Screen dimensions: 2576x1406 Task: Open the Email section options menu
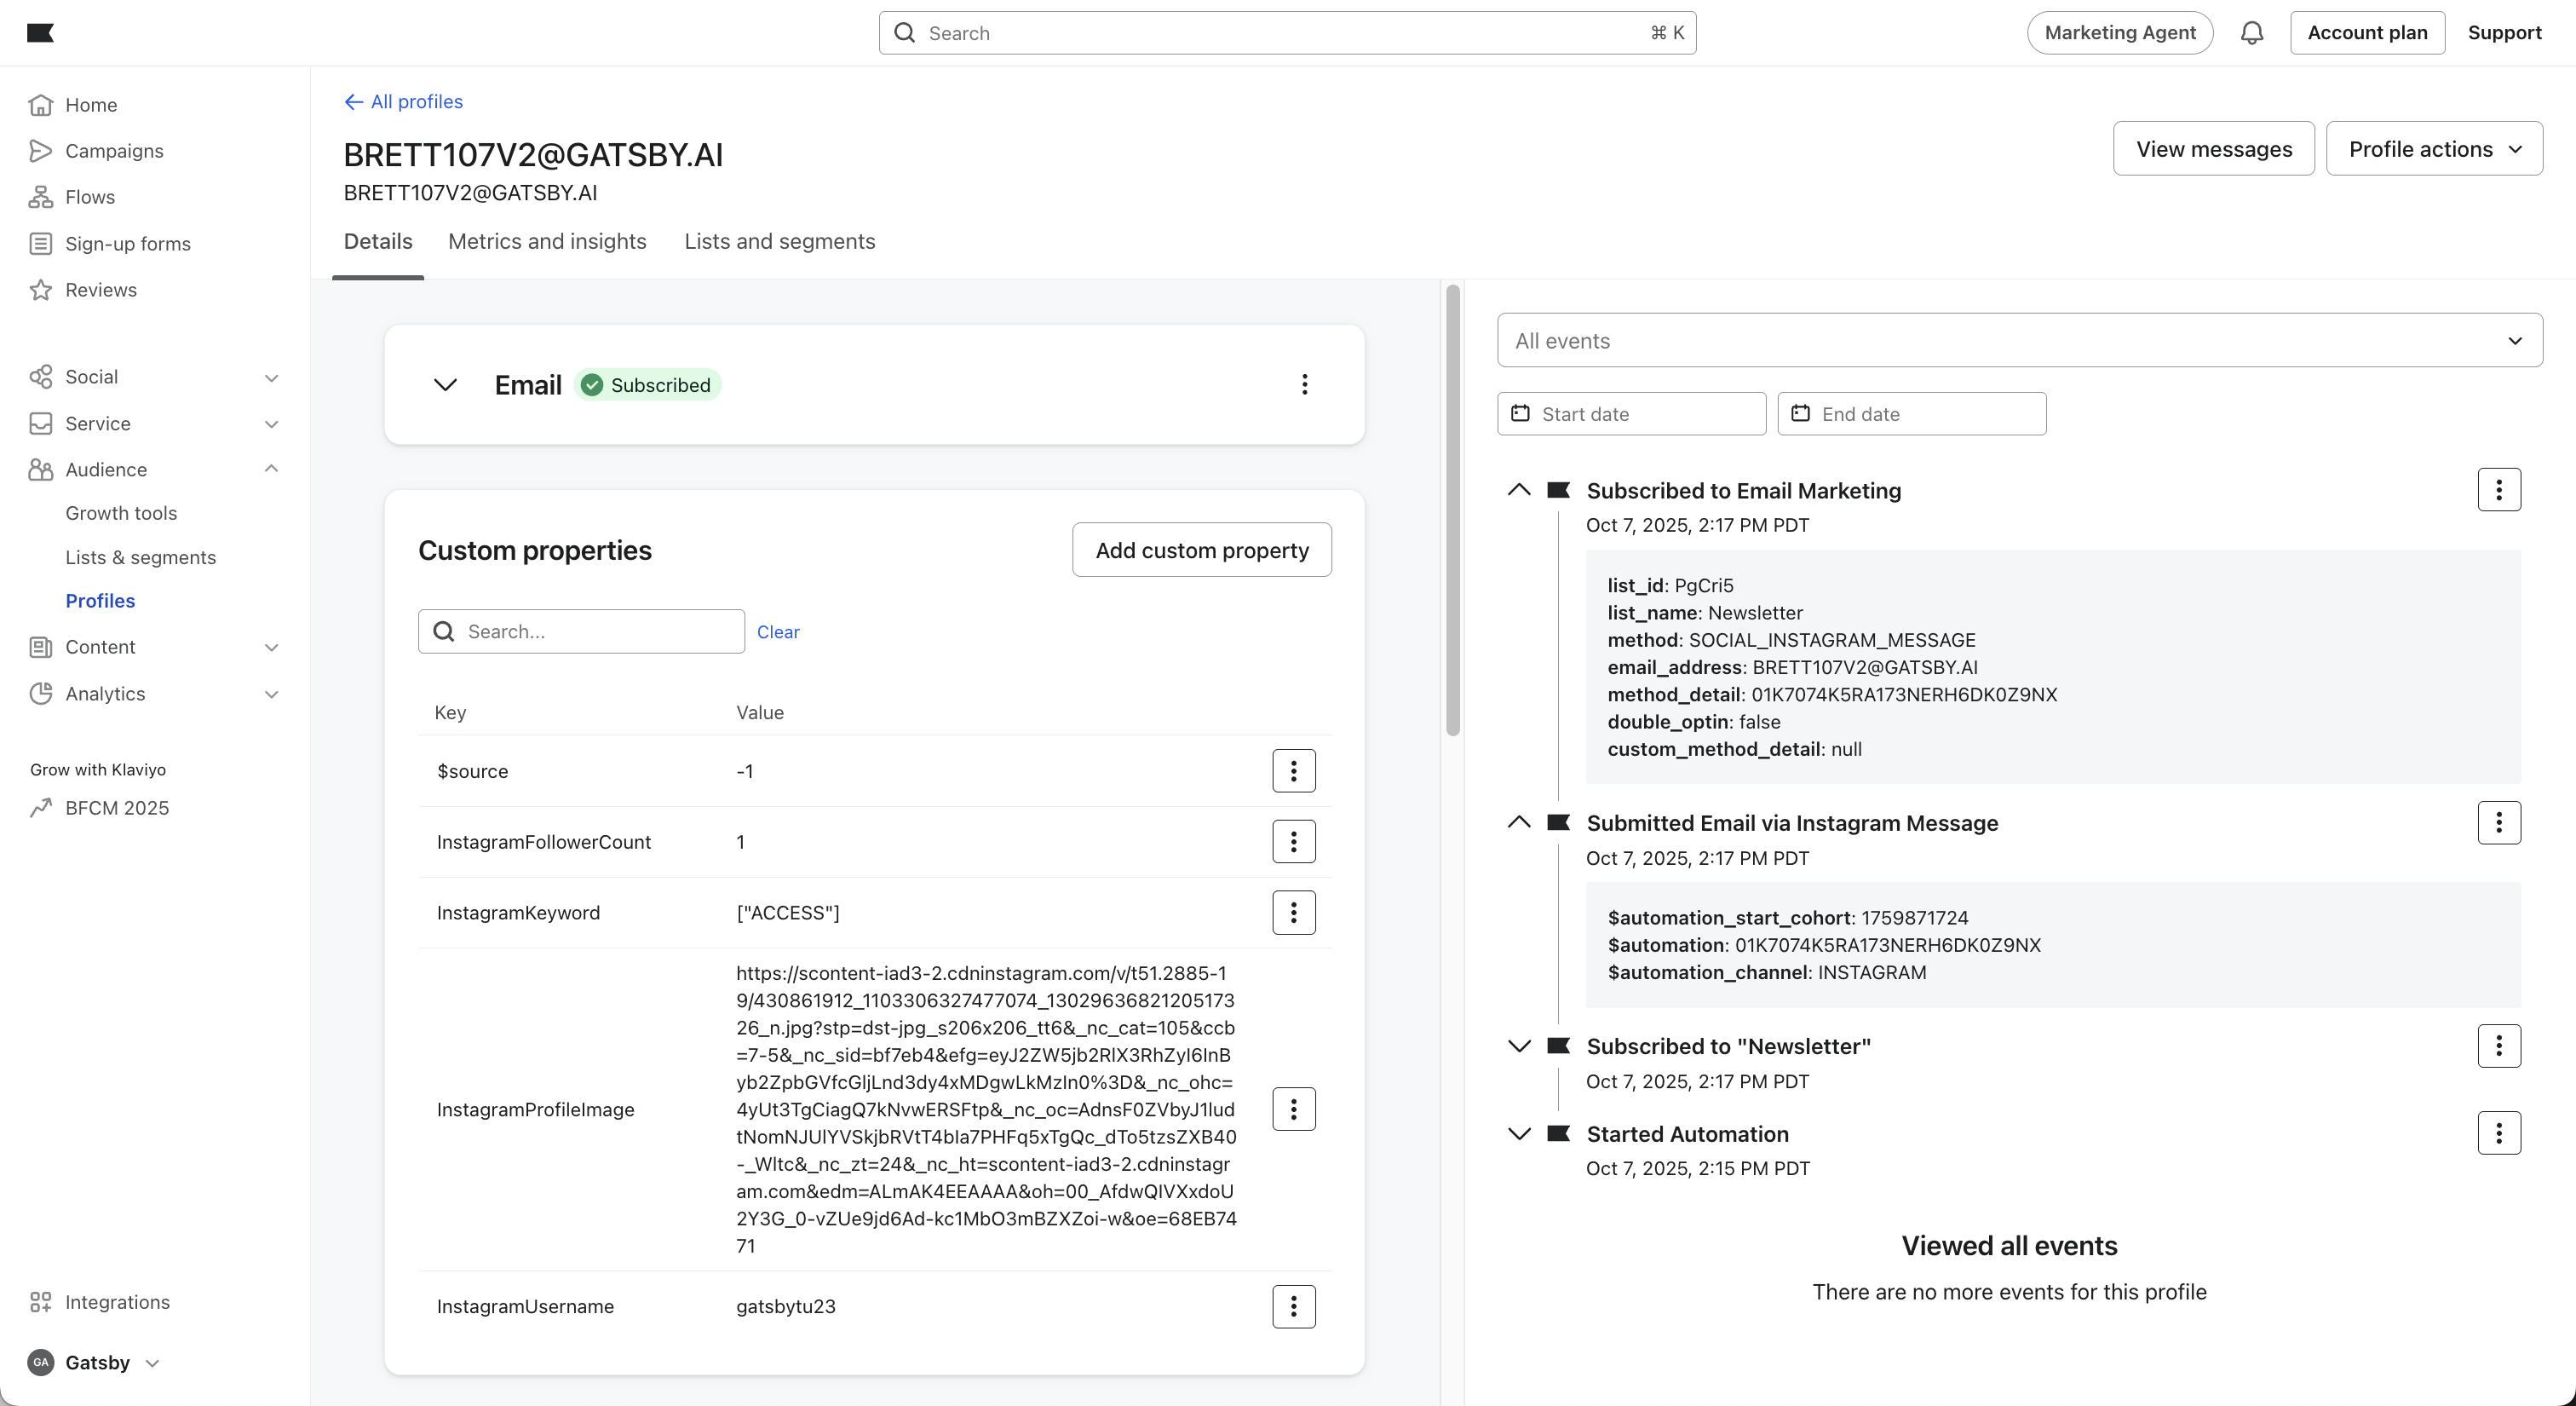[x=1304, y=385]
